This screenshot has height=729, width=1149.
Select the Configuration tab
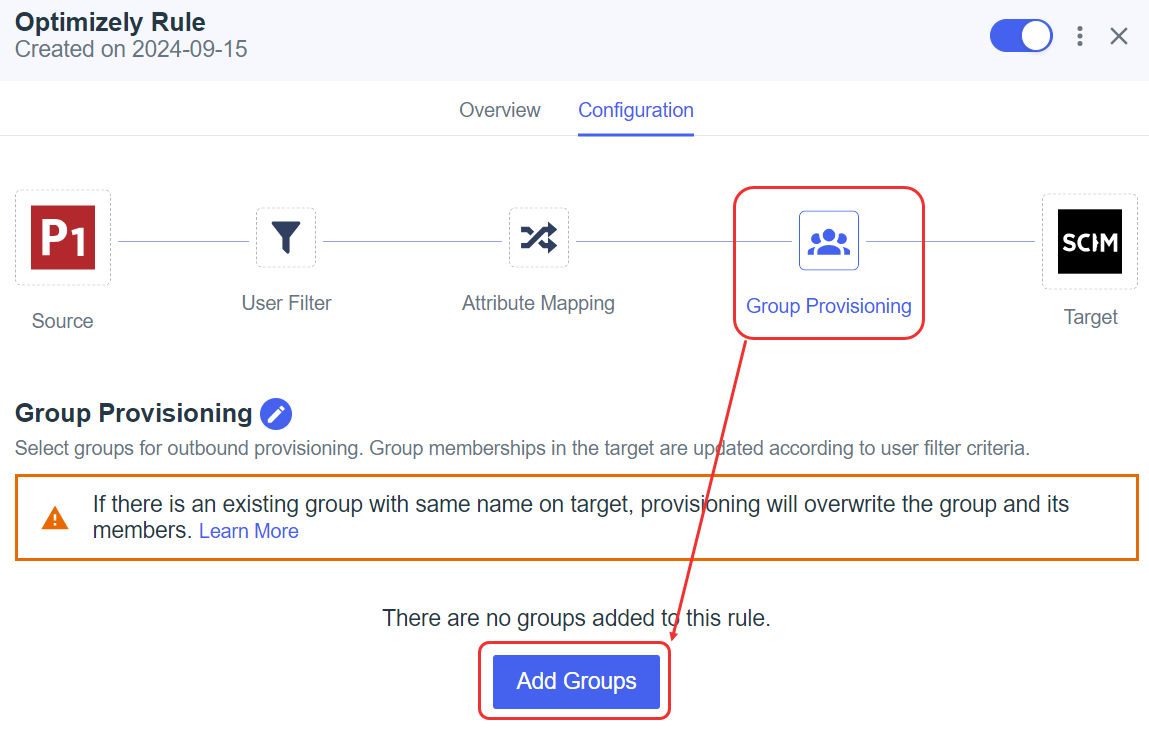(636, 110)
